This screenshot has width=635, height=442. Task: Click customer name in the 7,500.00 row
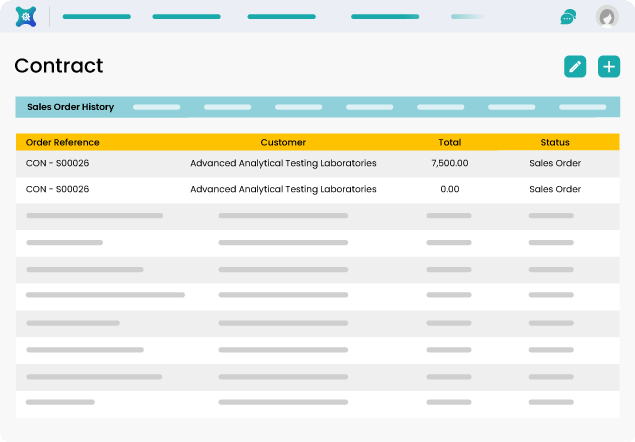point(283,163)
